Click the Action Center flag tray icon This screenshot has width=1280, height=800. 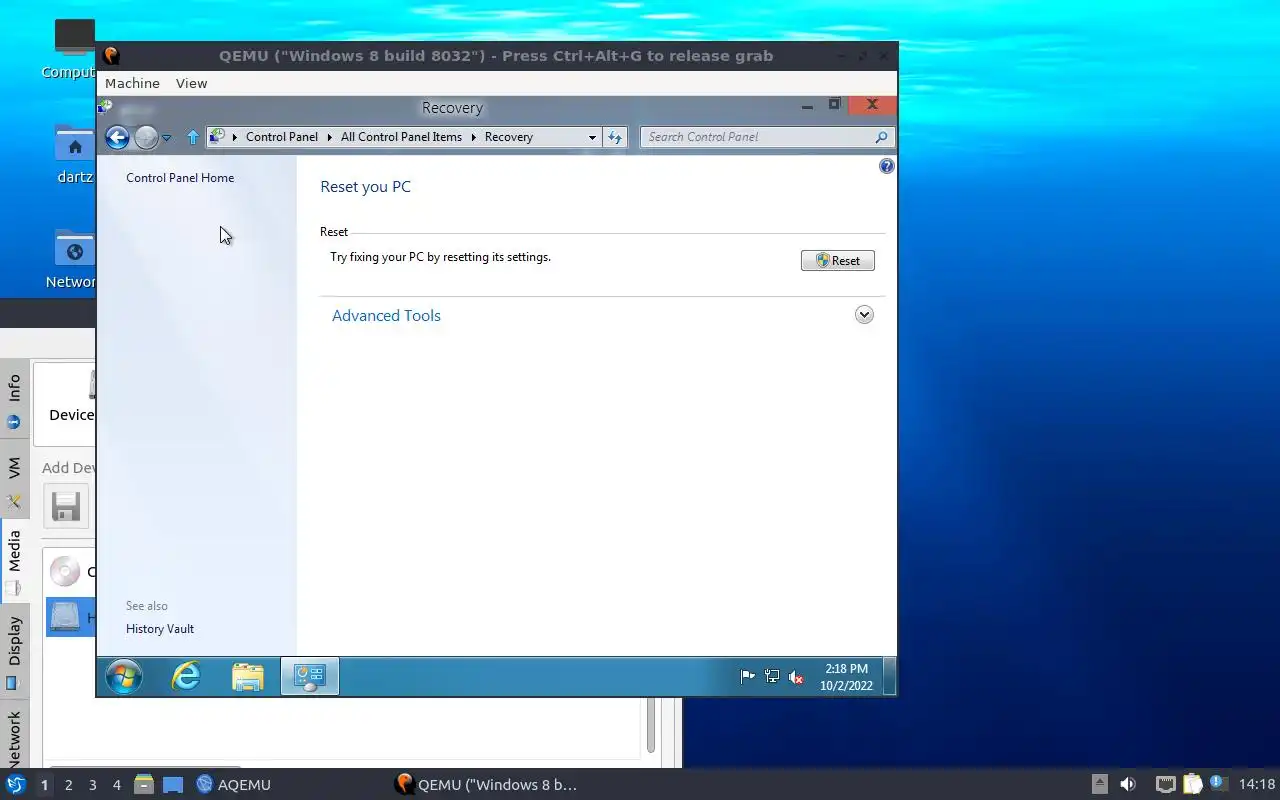tap(747, 677)
